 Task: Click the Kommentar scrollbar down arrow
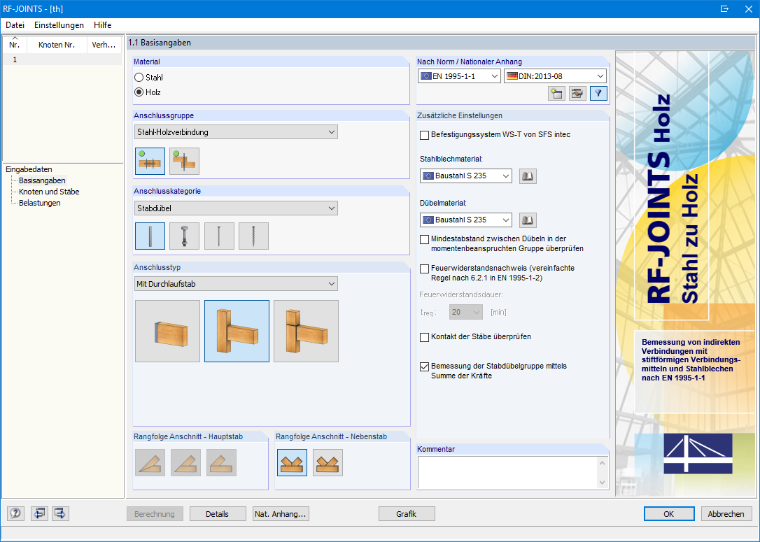click(x=602, y=483)
